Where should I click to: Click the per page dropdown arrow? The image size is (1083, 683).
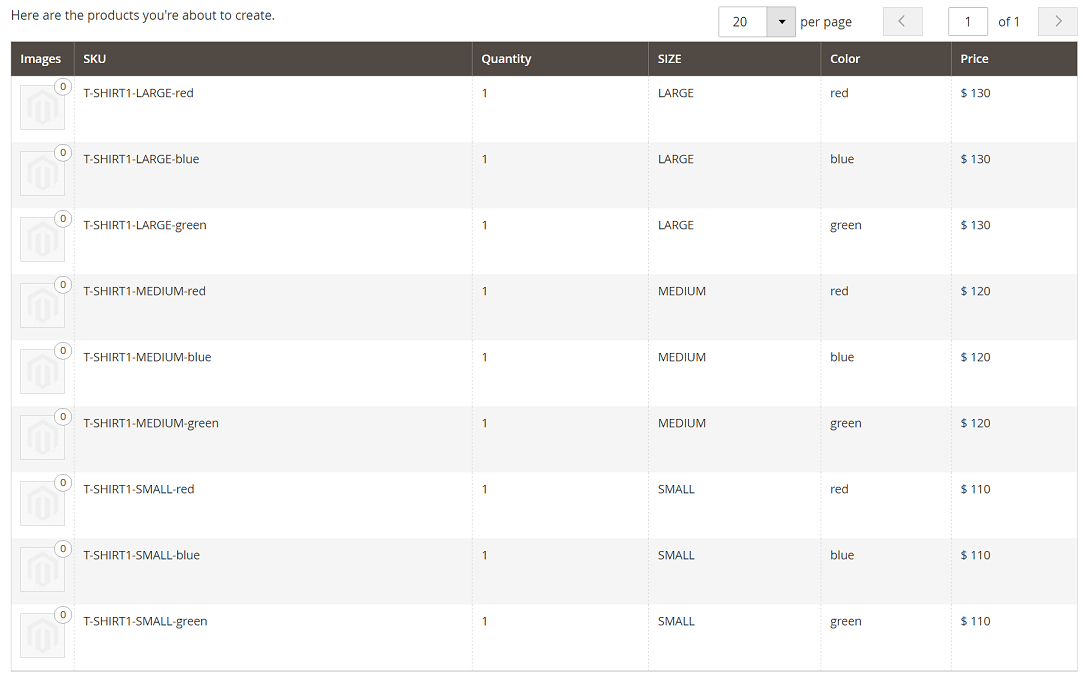point(781,21)
